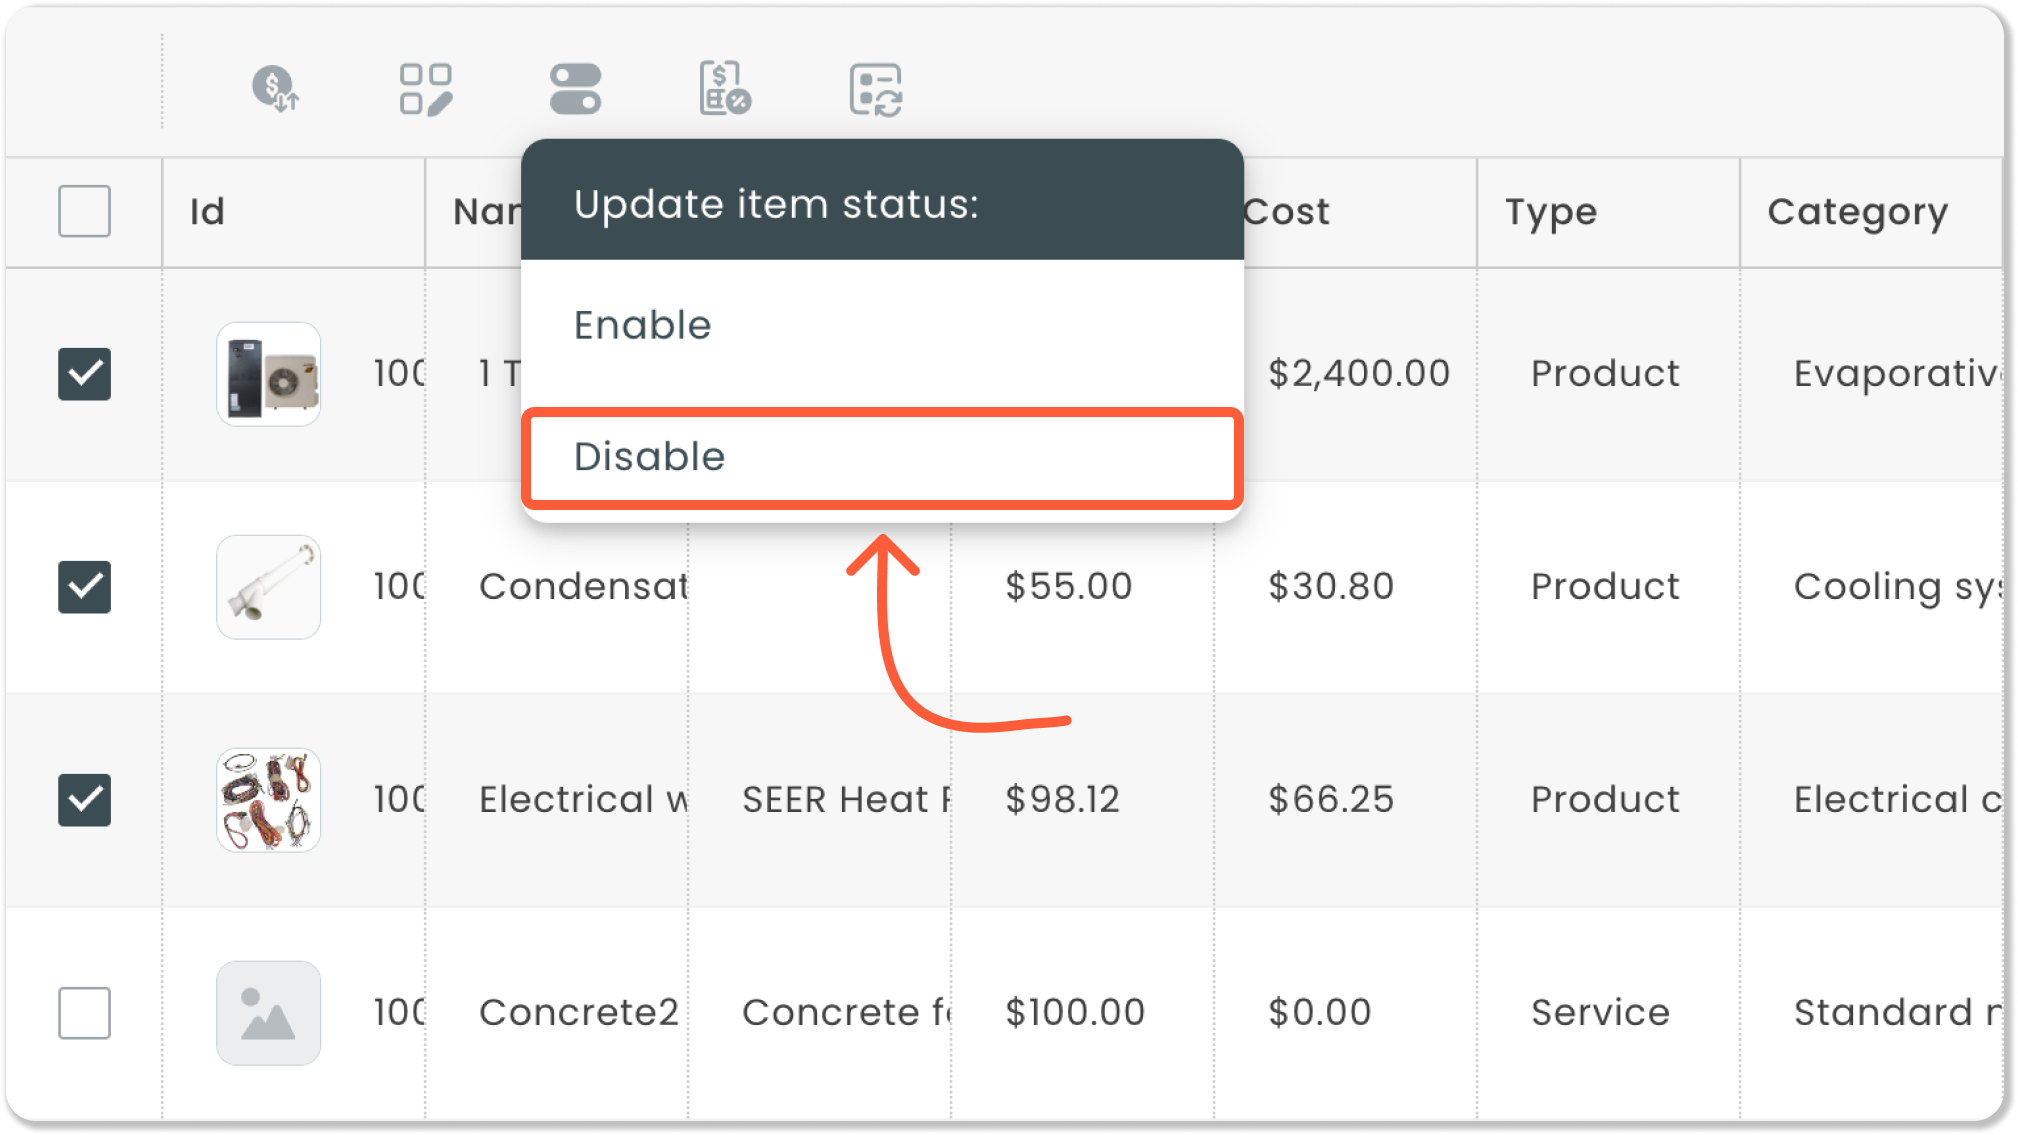Sort by the Category column header
The width and height of the screenshot is (2018, 1135).
[x=1857, y=212]
